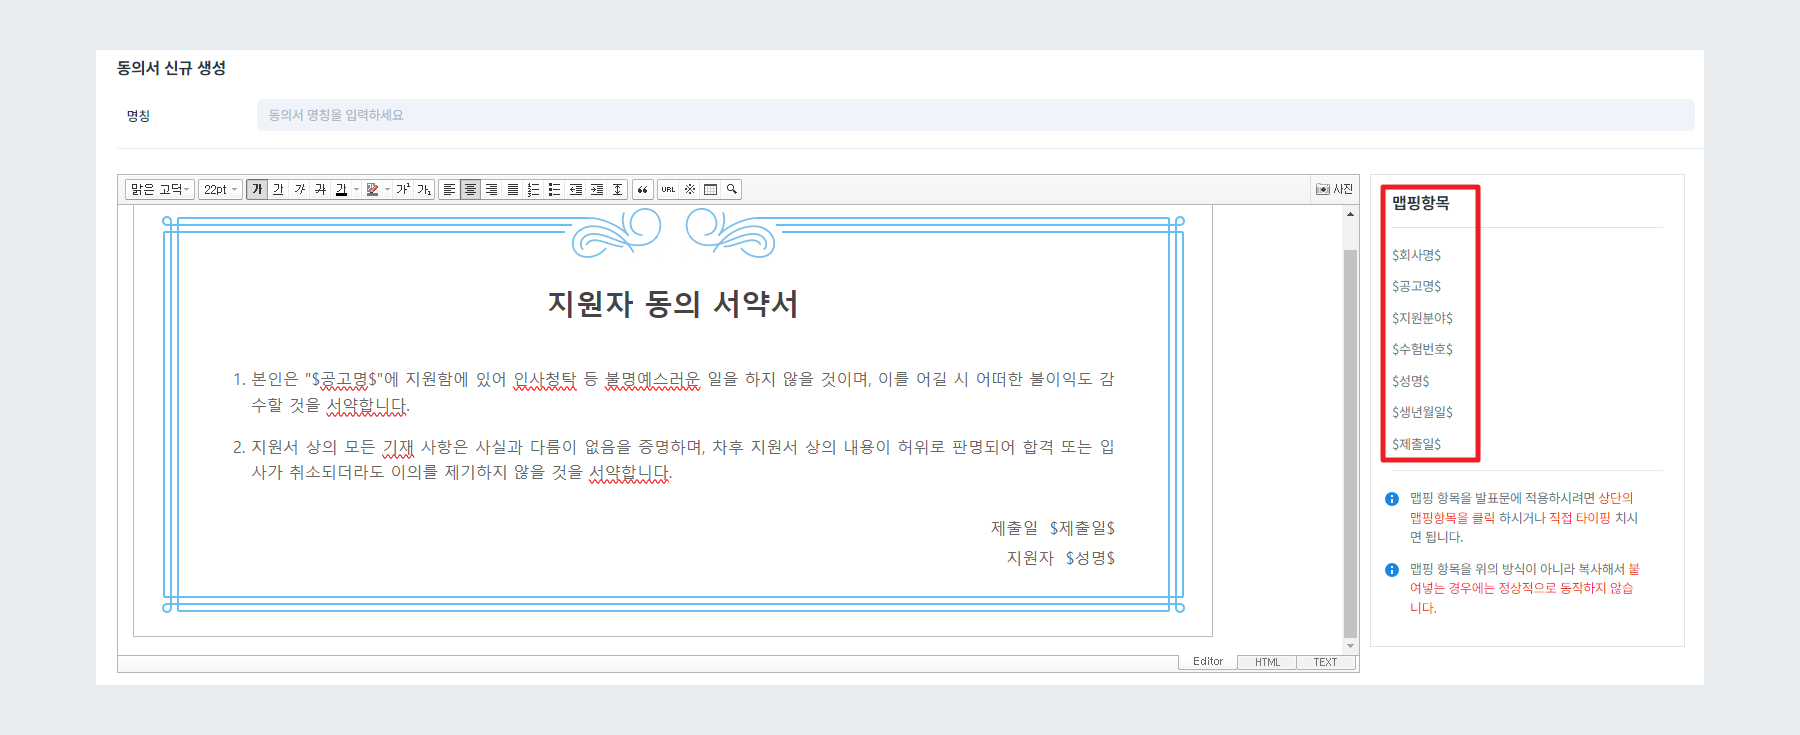The height and width of the screenshot is (735, 1800).
Task: Click the editor scrollbar up arrow
Action: tap(1350, 214)
